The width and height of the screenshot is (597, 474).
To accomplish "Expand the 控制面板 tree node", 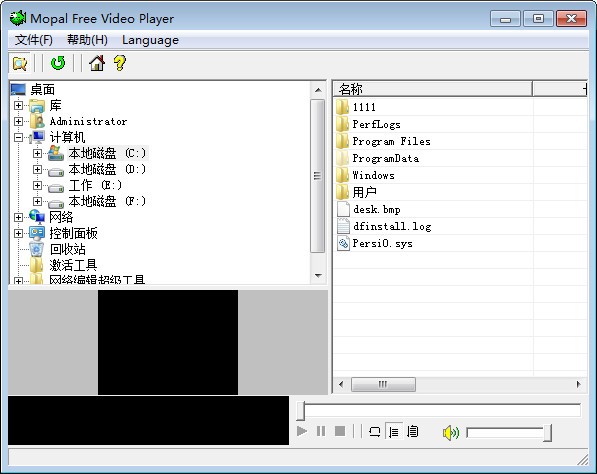I will pyautogui.click(x=18, y=233).
